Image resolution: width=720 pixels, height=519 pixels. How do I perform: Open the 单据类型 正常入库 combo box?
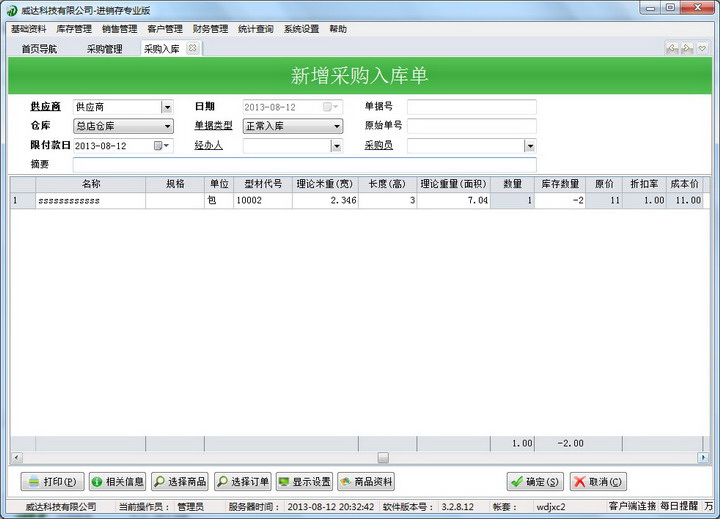click(292, 126)
